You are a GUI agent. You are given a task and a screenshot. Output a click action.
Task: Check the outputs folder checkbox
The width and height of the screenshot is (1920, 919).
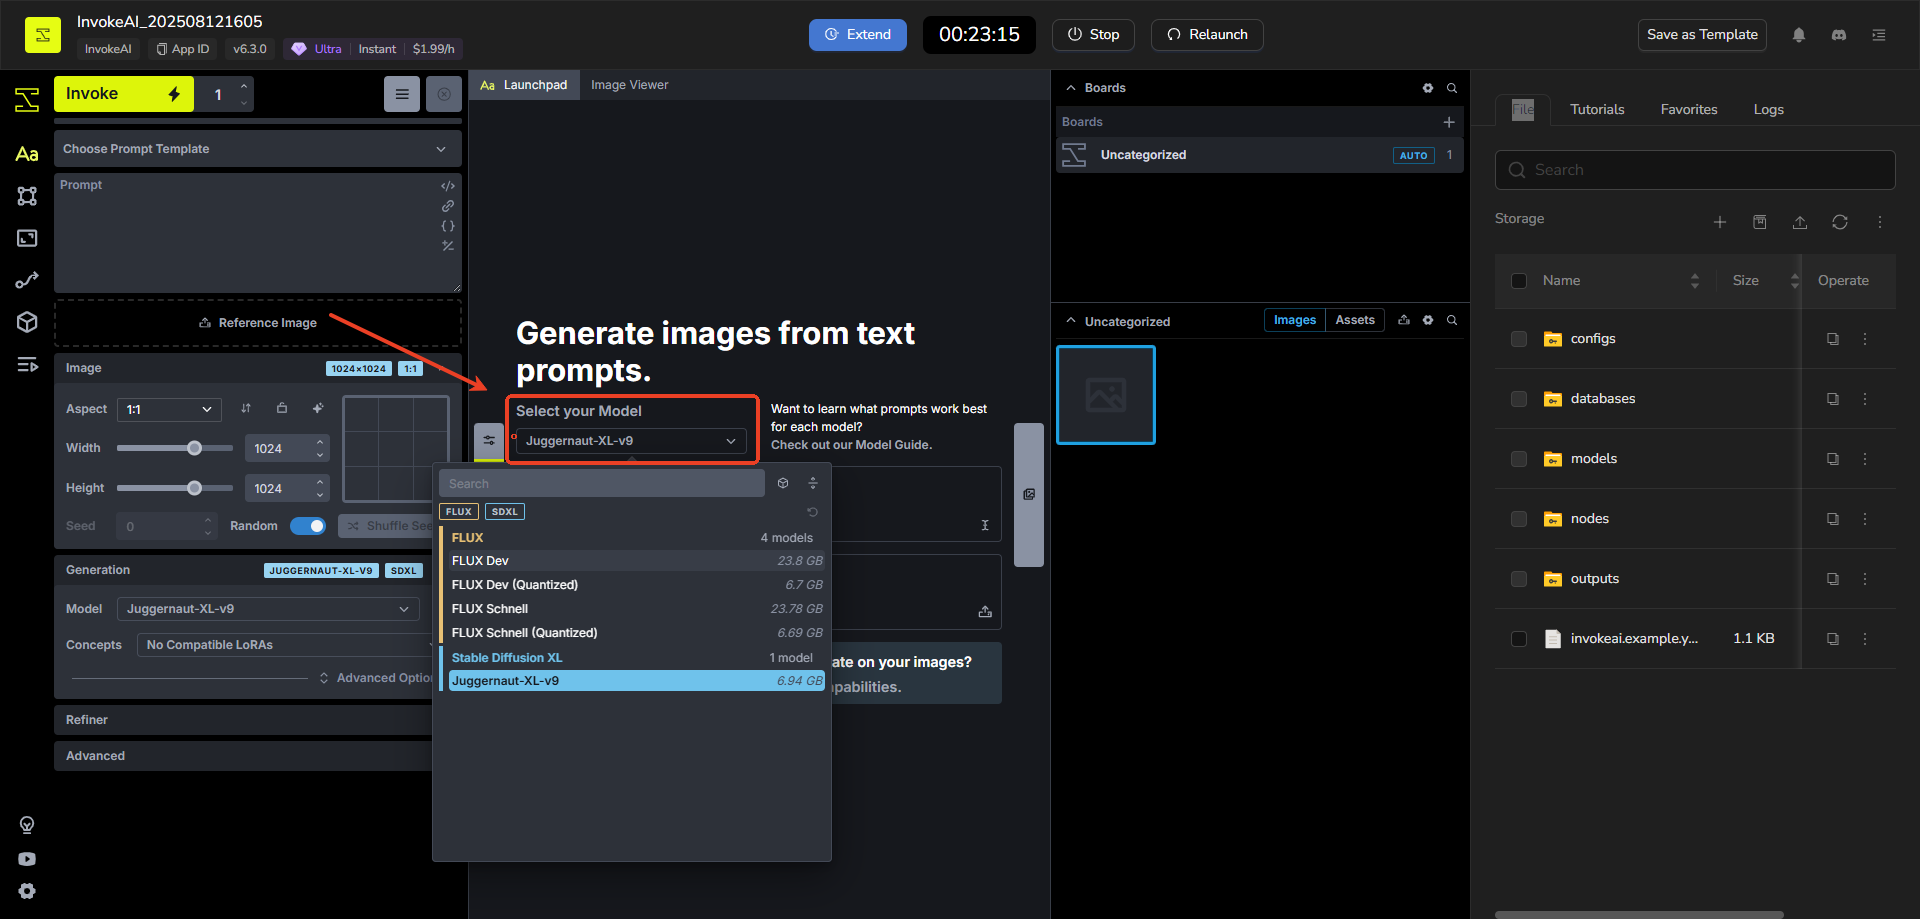click(x=1519, y=579)
